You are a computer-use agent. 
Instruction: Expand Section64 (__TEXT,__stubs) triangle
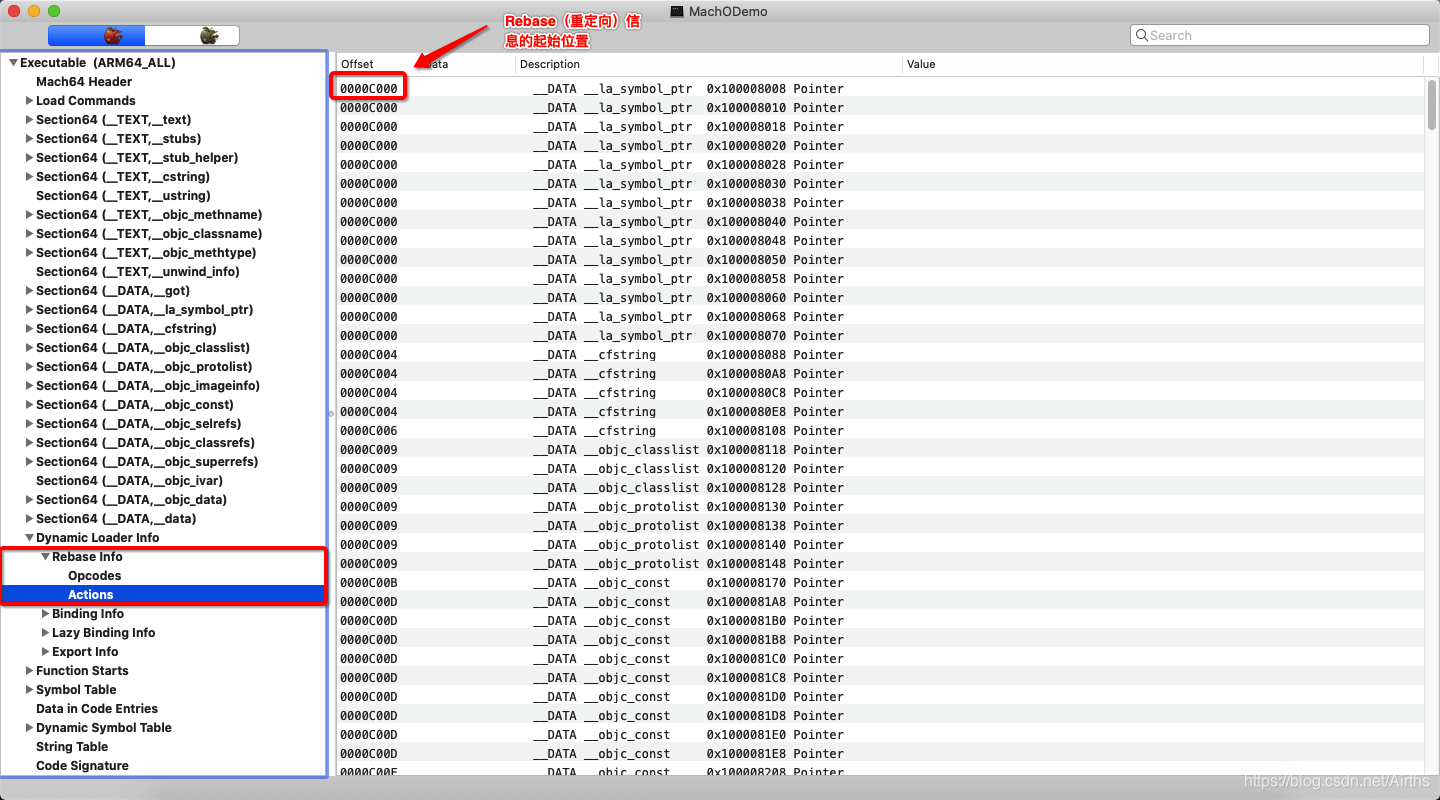tap(29, 139)
